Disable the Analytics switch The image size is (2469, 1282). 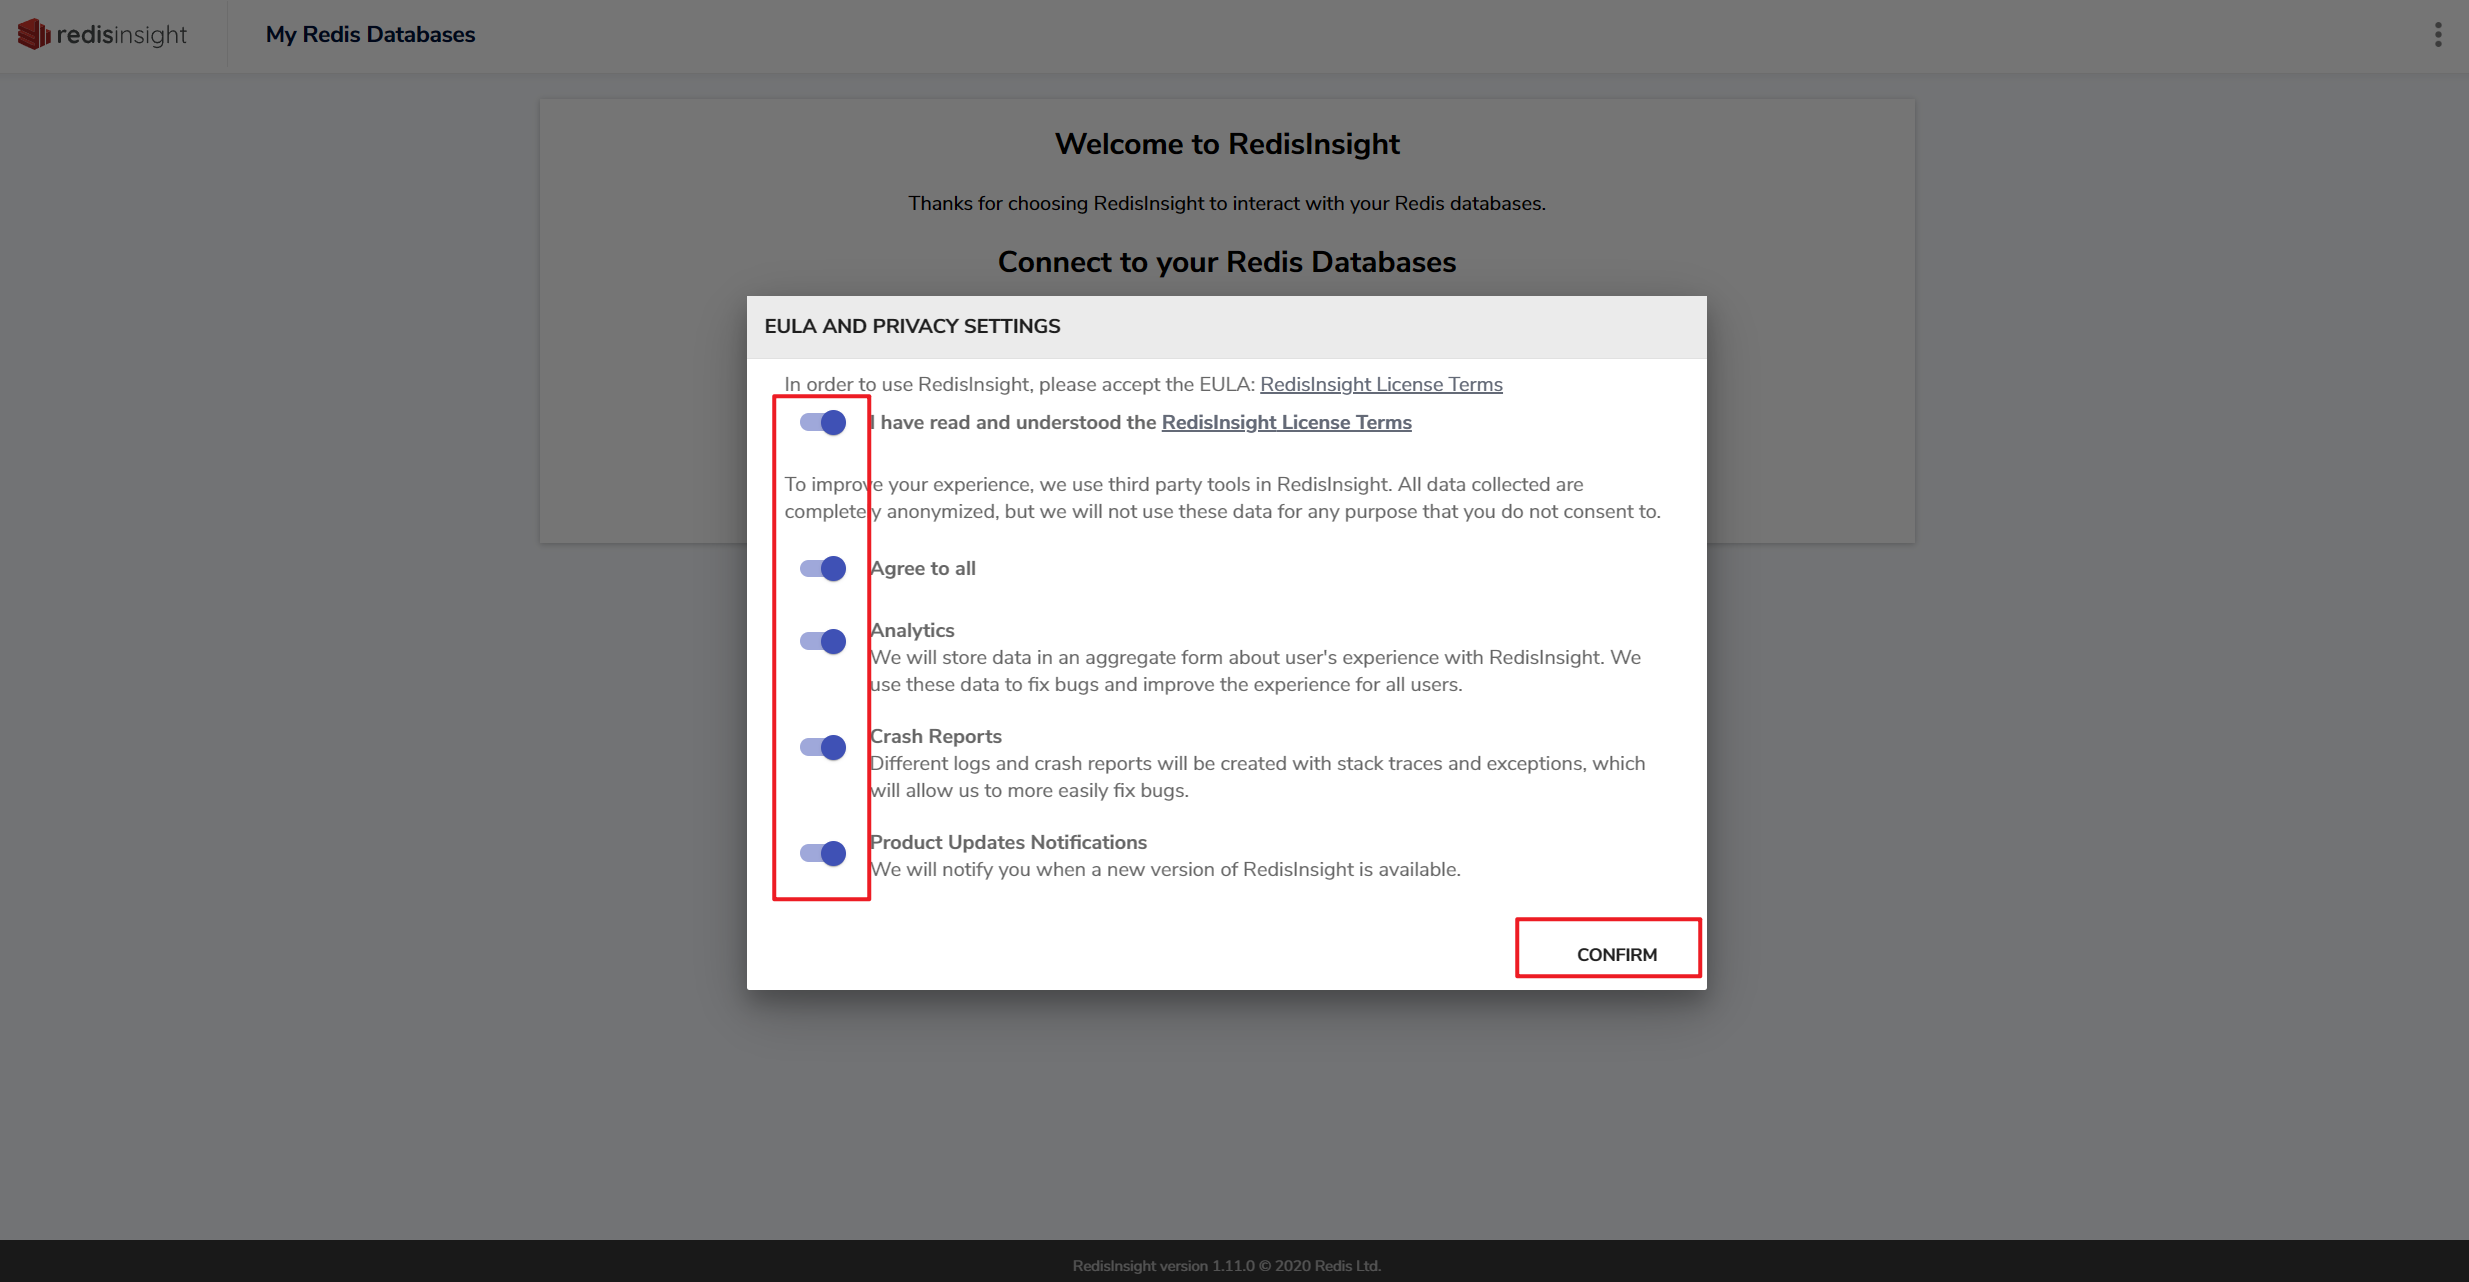coord(823,642)
